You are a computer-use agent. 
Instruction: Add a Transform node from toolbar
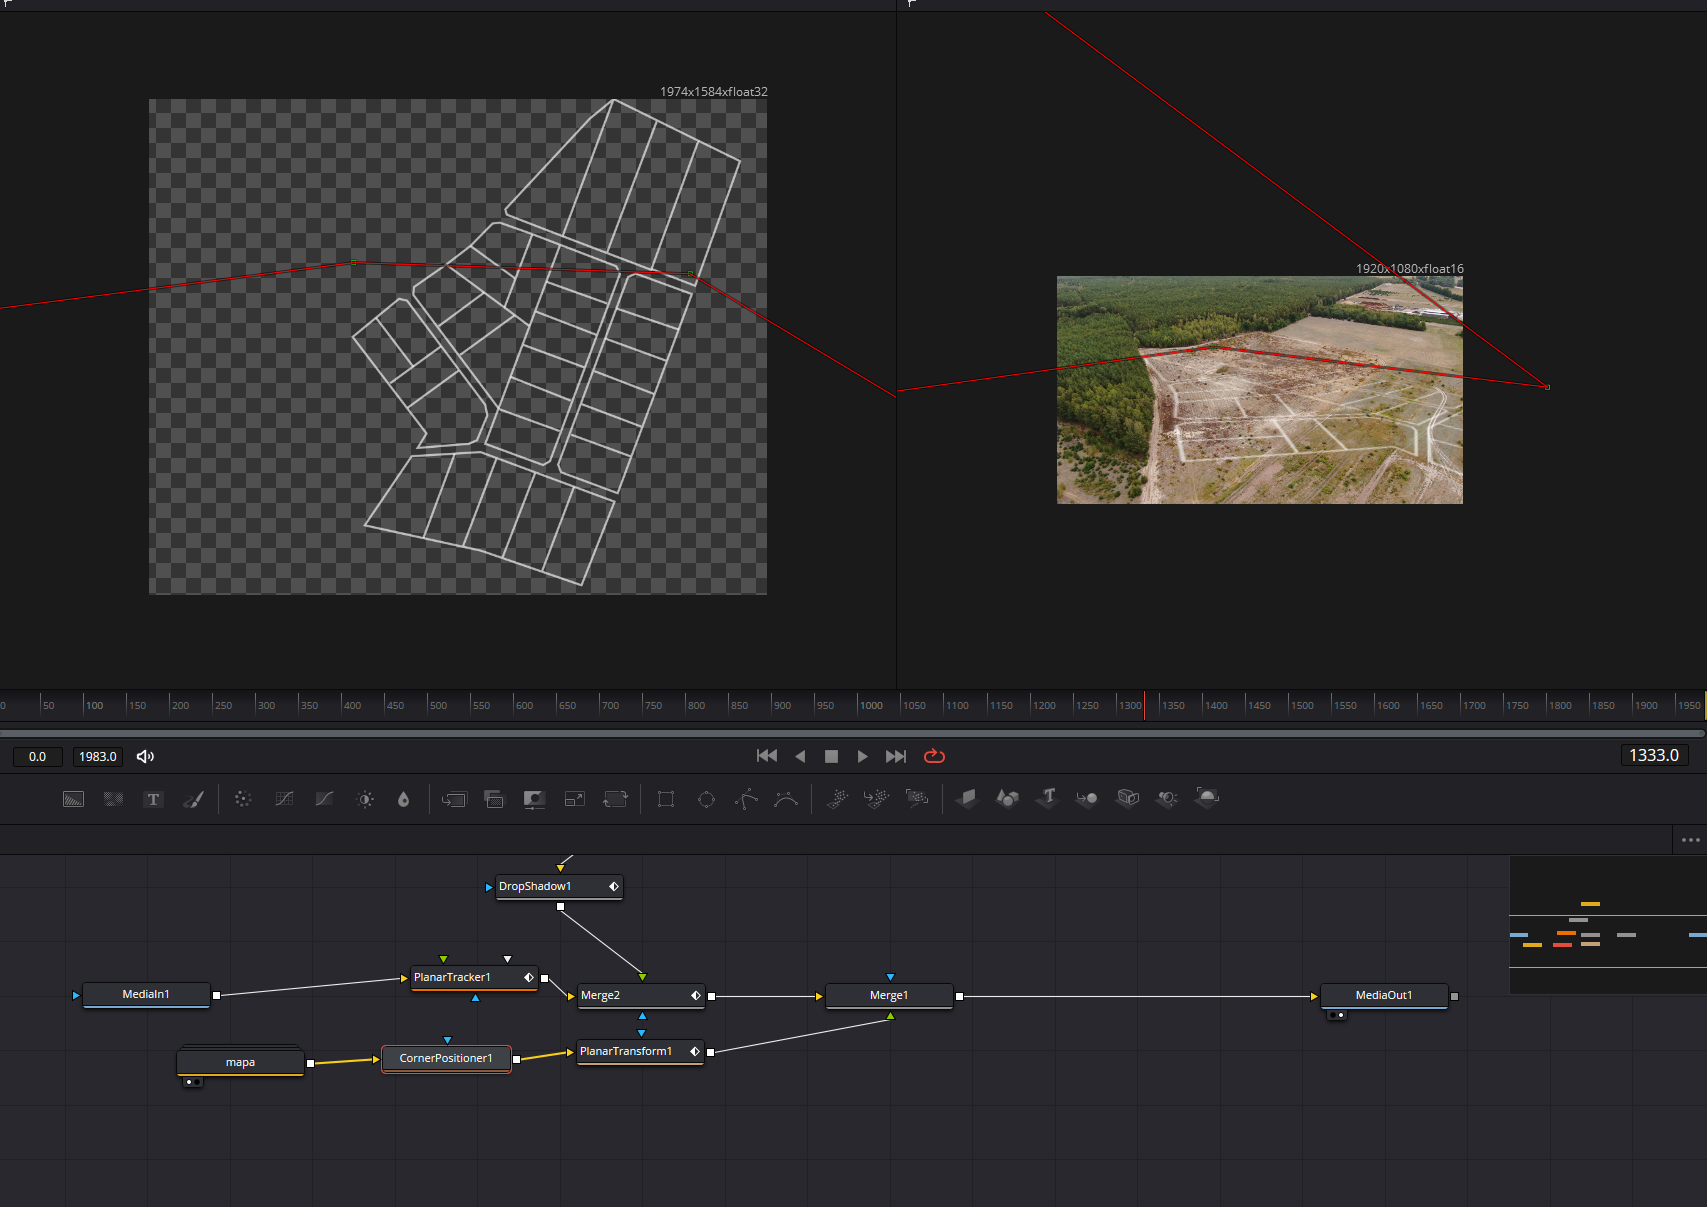click(x=615, y=799)
